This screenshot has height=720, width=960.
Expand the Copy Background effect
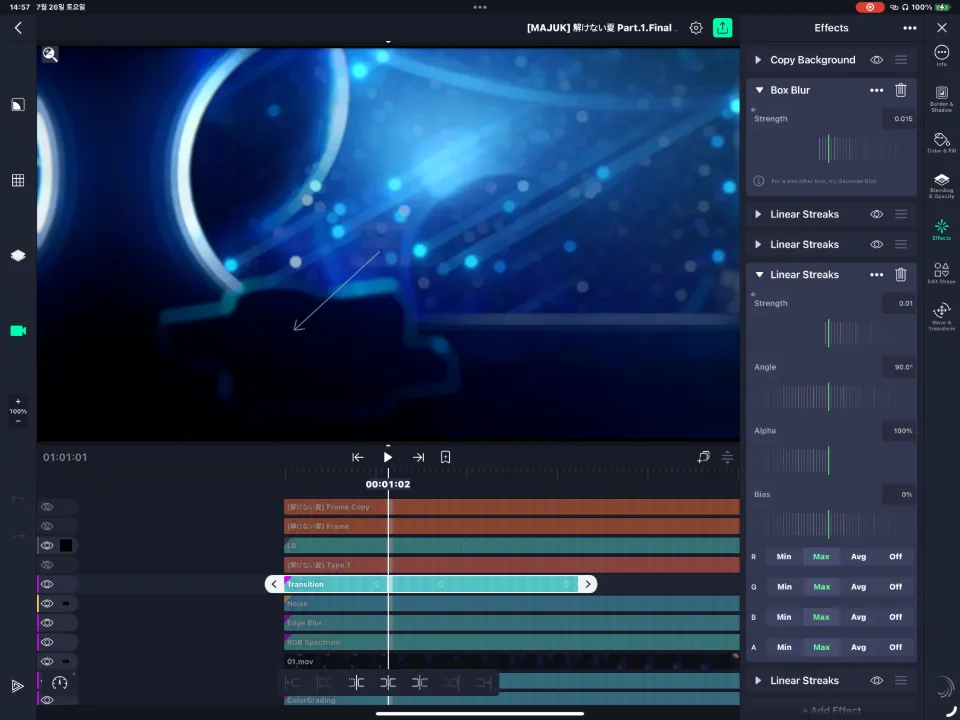click(758, 59)
